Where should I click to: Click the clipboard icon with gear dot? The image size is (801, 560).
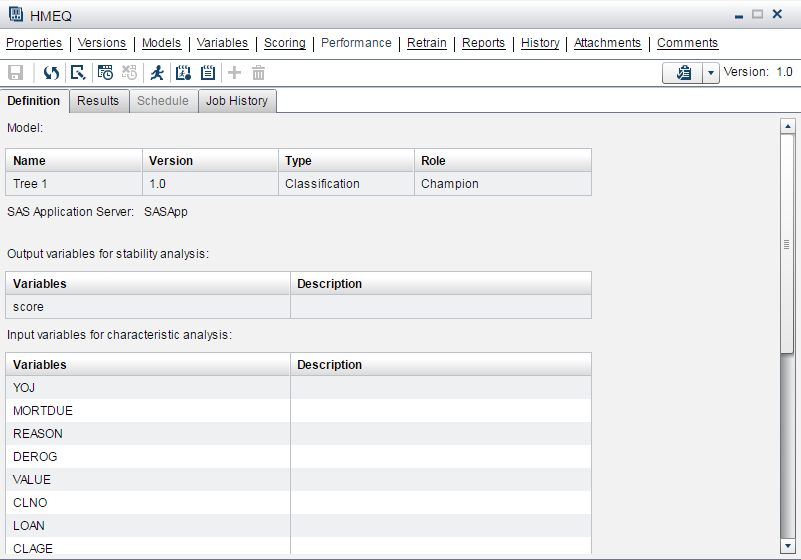pos(183,73)
